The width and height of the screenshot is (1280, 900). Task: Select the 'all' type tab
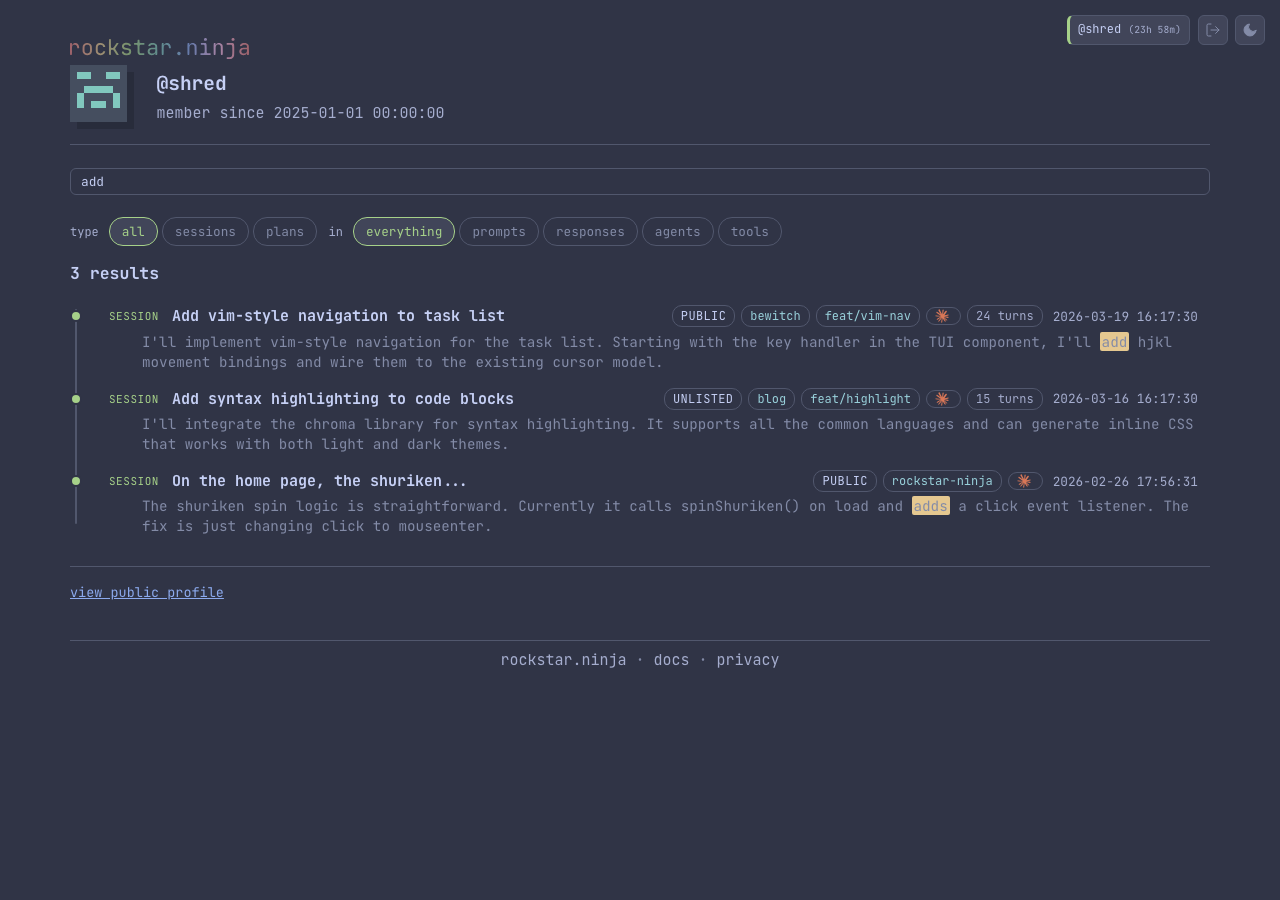point(133,231)
